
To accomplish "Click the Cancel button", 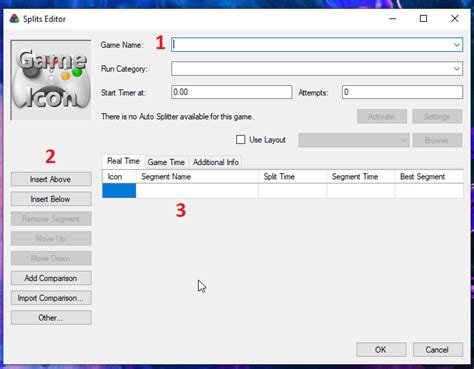I will tap(438, 350).
